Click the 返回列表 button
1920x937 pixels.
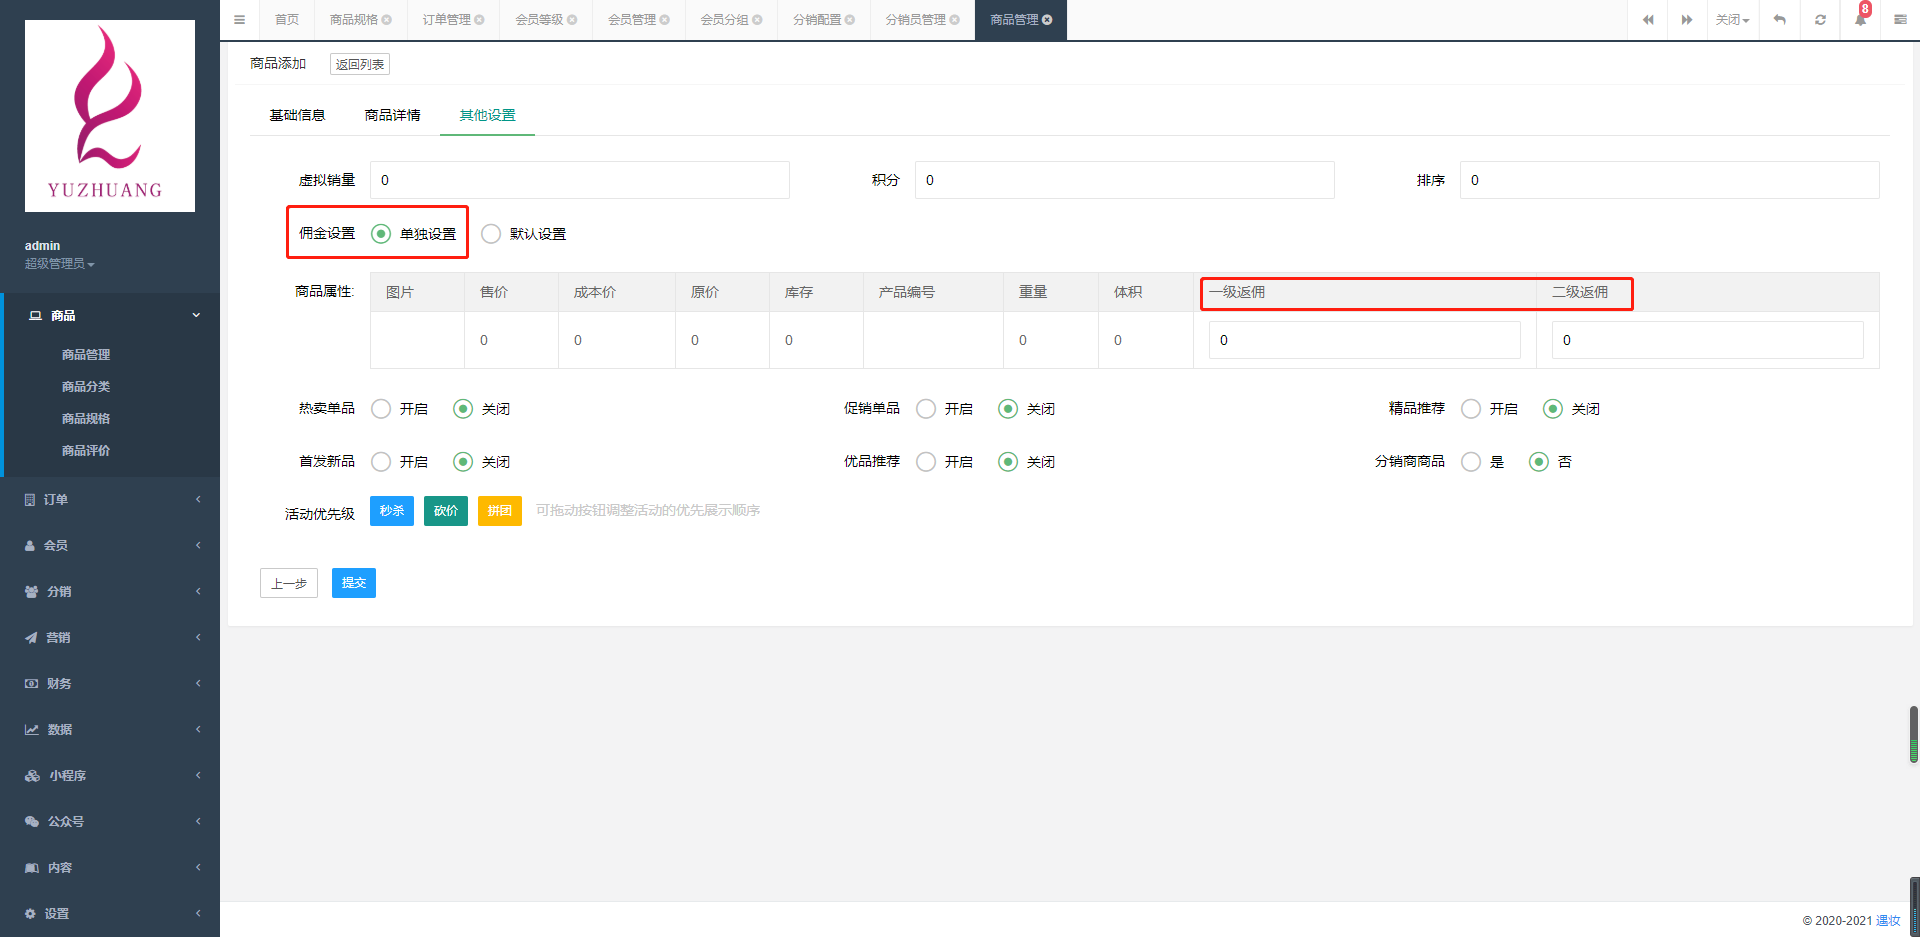[x=360, y=64]
